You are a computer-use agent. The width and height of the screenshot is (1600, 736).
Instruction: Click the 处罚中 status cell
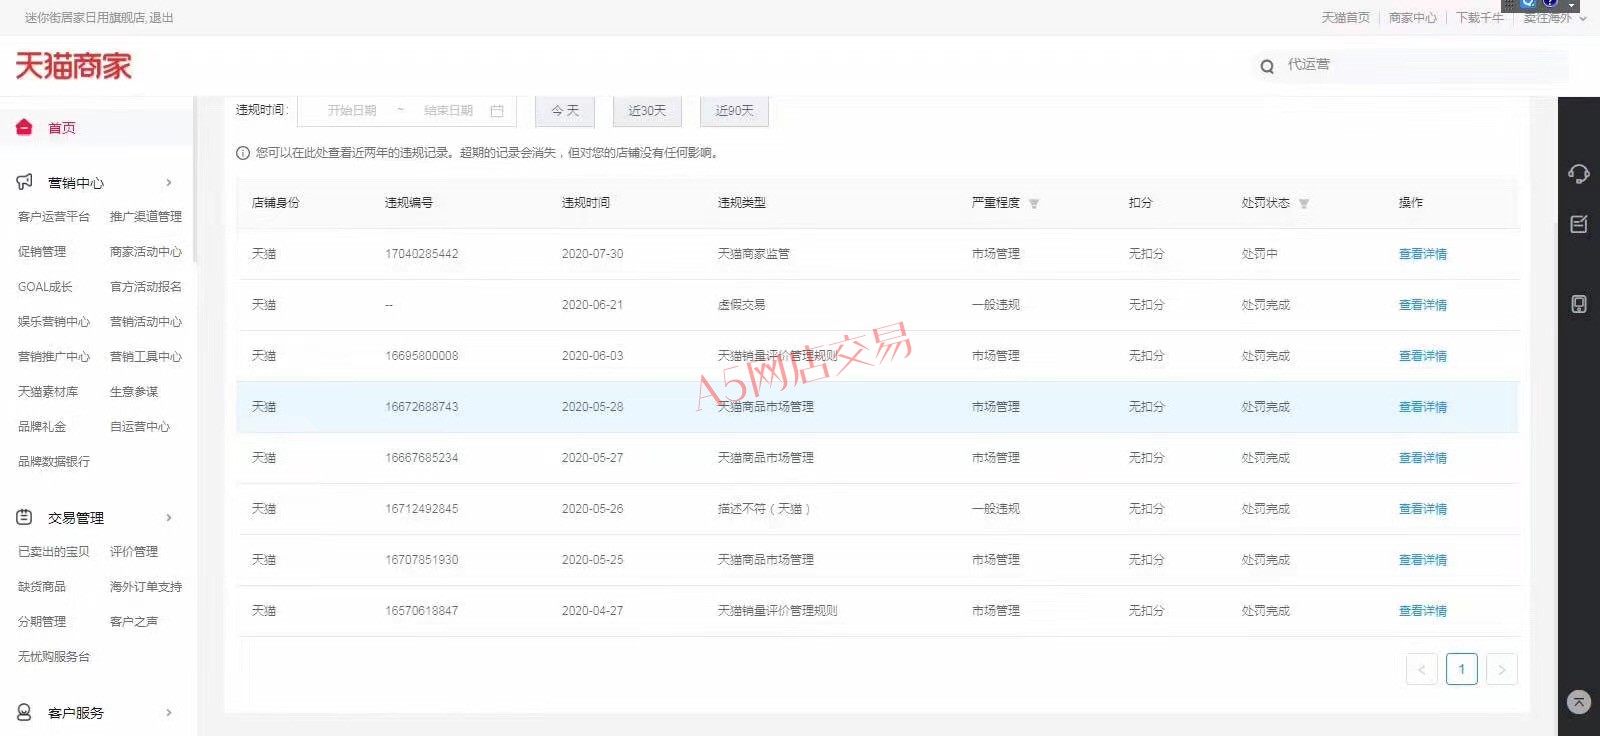[x=1259, y=254]
